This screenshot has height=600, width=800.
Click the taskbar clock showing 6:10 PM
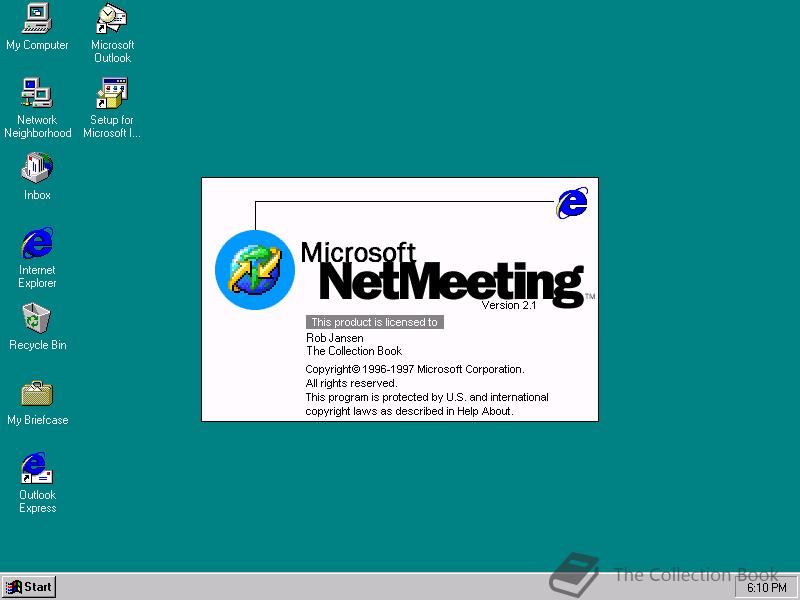766,588
